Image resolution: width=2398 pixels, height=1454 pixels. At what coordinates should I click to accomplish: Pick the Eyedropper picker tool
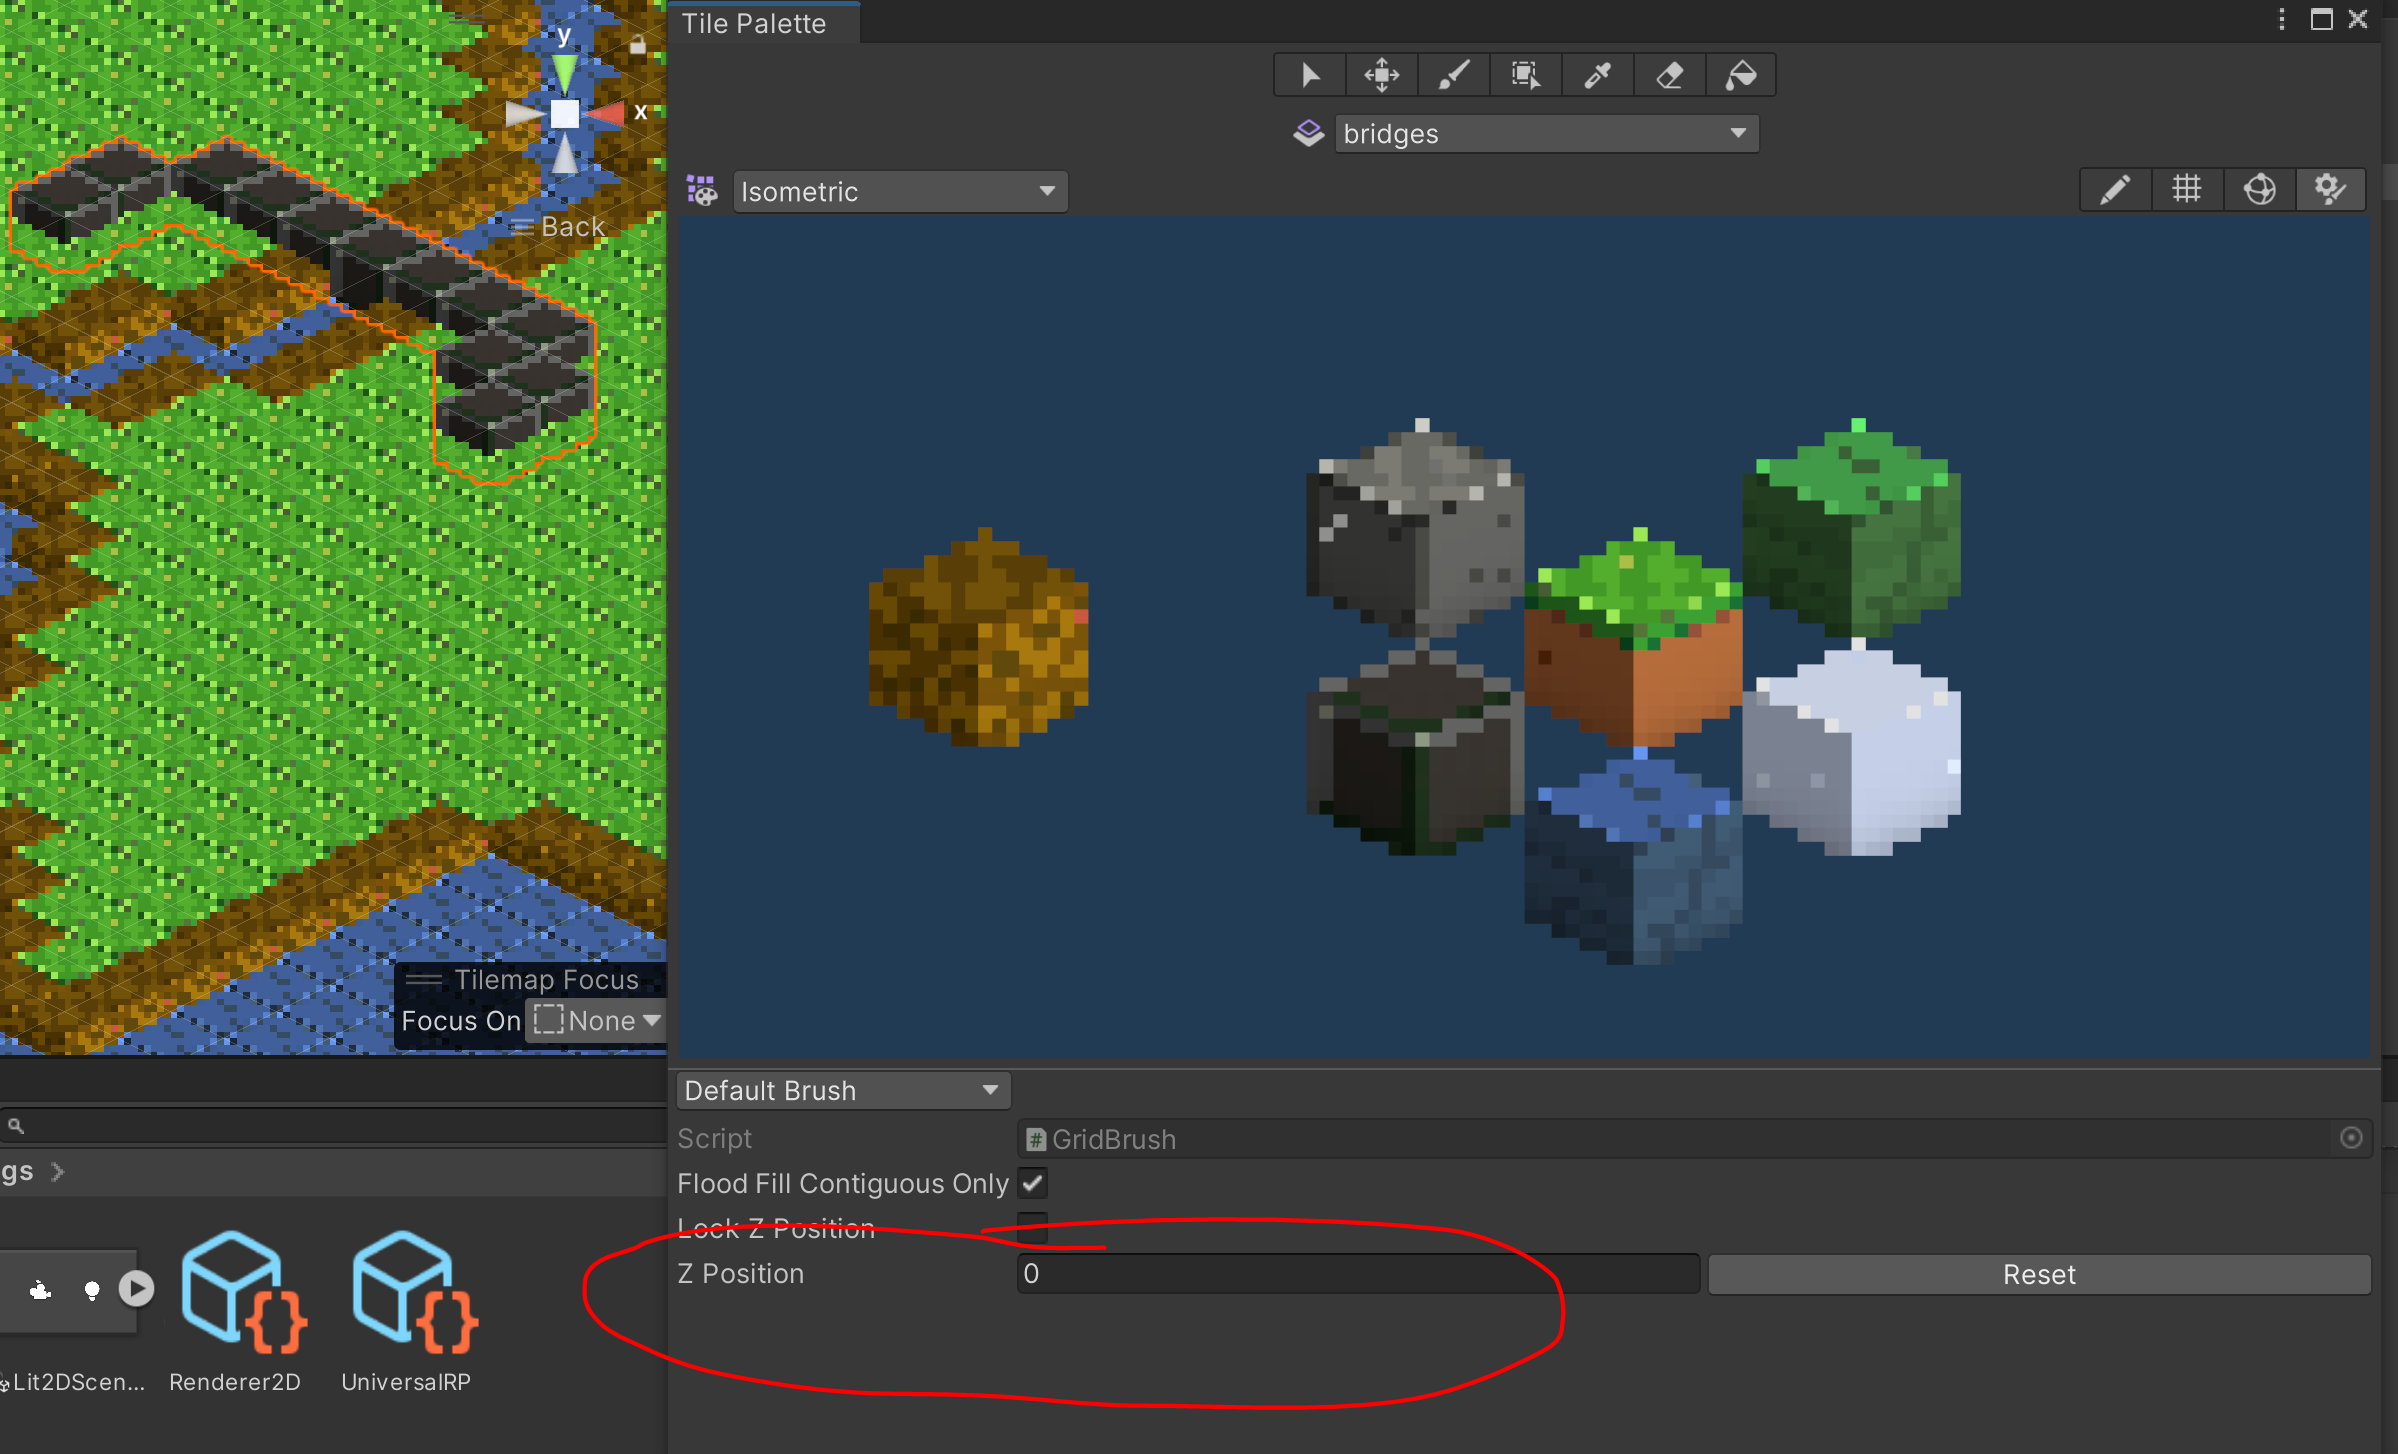(1597, 75)
